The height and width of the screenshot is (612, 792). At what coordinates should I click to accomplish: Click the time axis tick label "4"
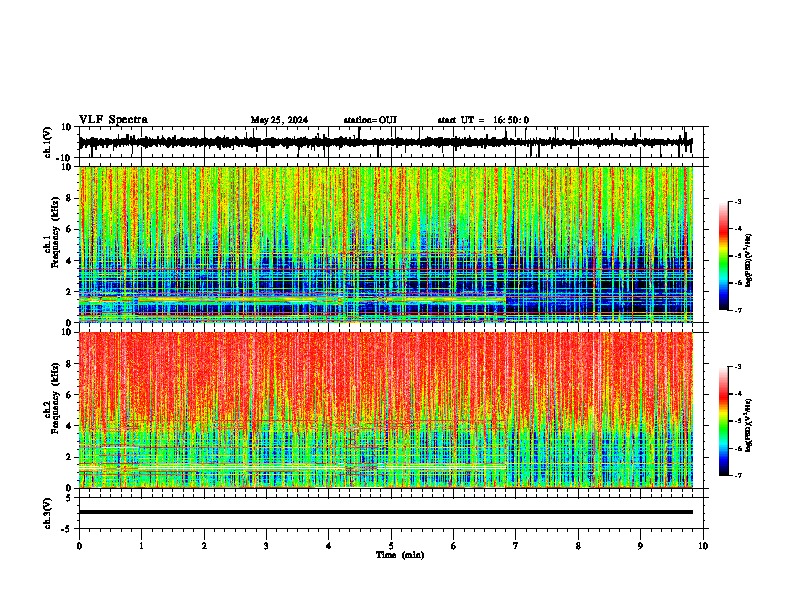pos(328,546)
